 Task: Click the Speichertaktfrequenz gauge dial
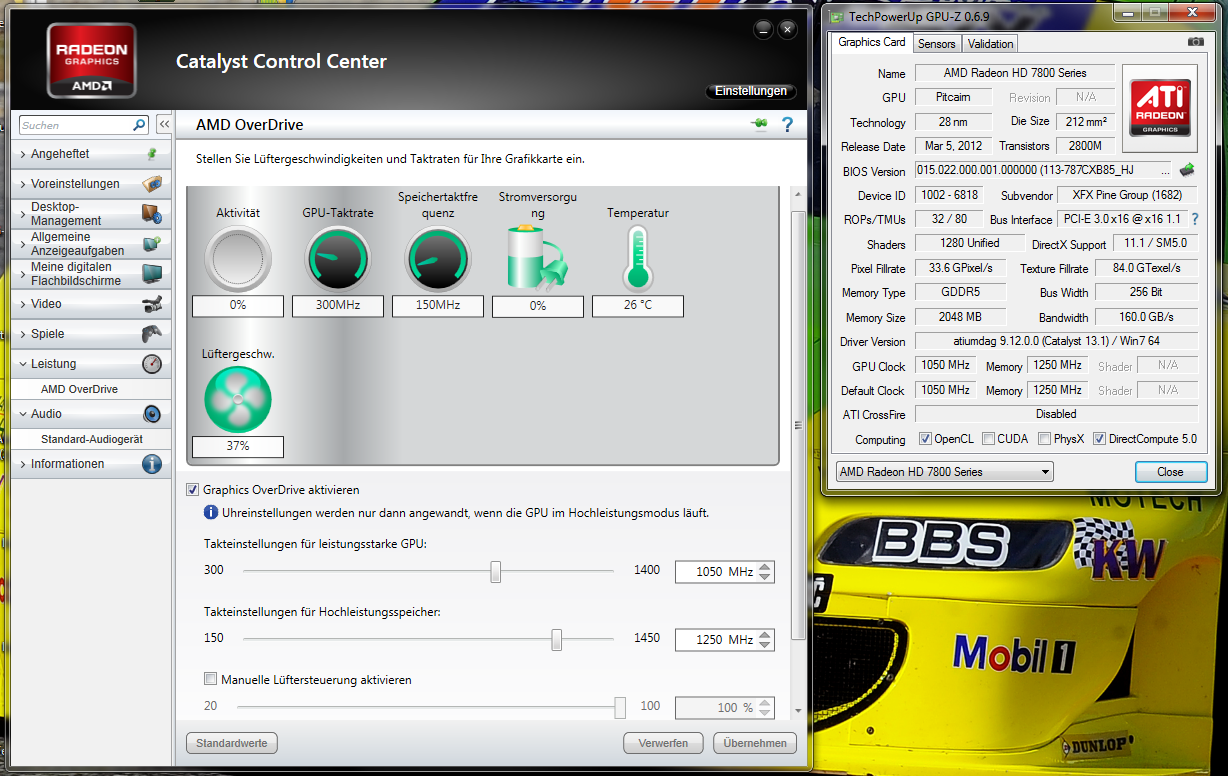pyautogui.click(x=438, y=259)
